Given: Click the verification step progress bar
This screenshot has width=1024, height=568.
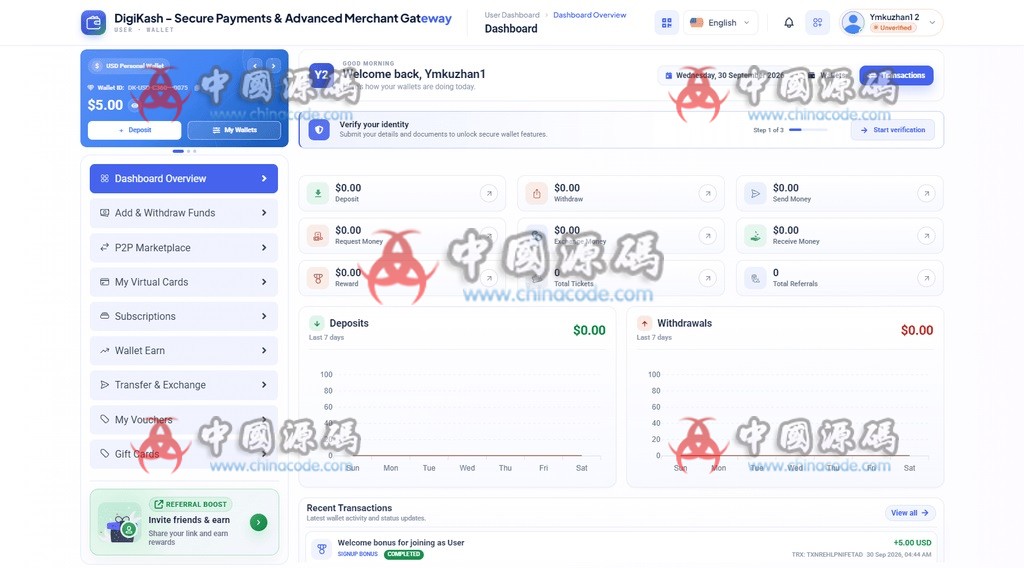Looking at the screenshot, I should tap(808, 130).
